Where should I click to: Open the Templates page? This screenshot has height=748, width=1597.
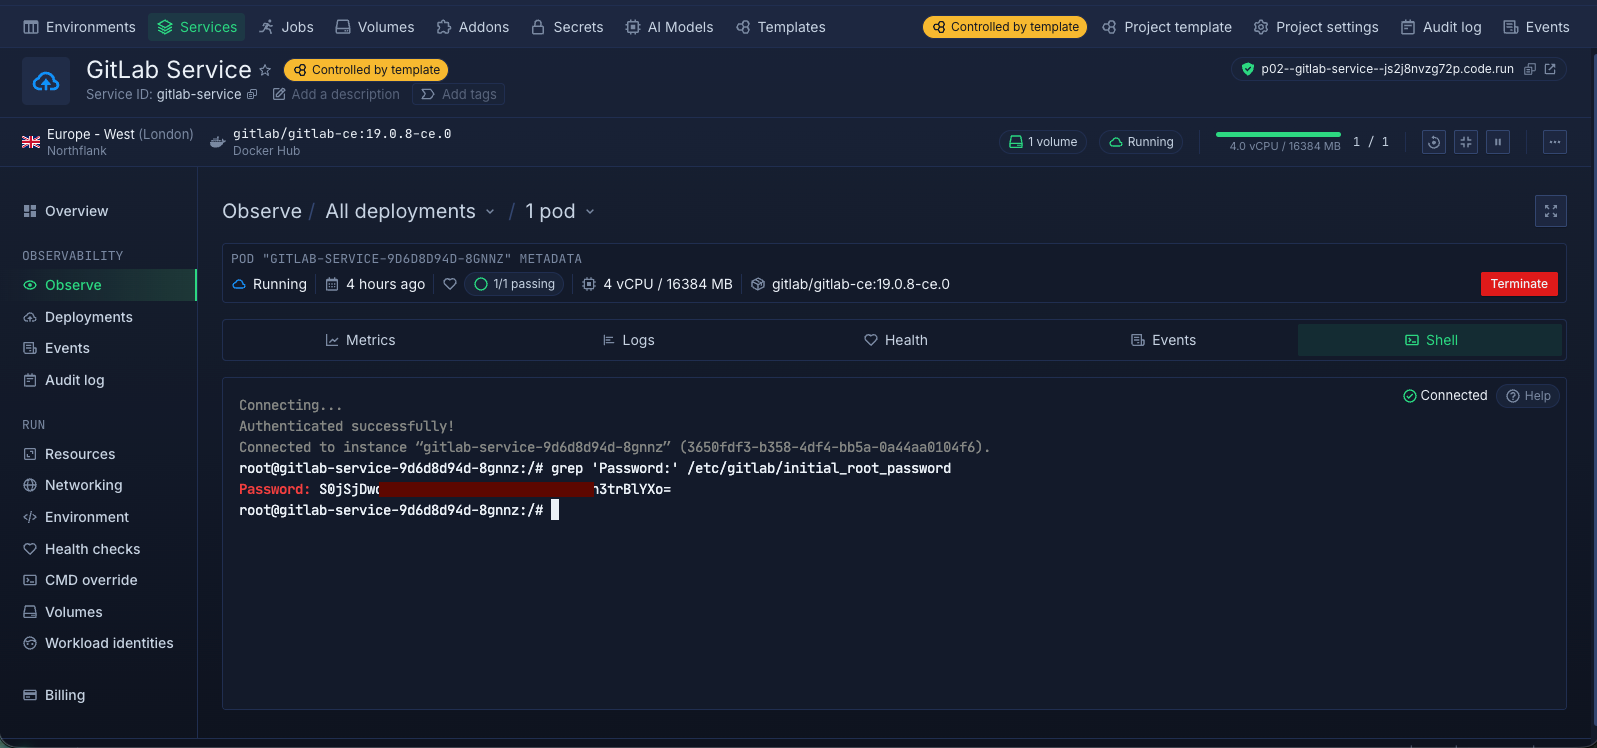pyautogui.click(x=781, y=27)
